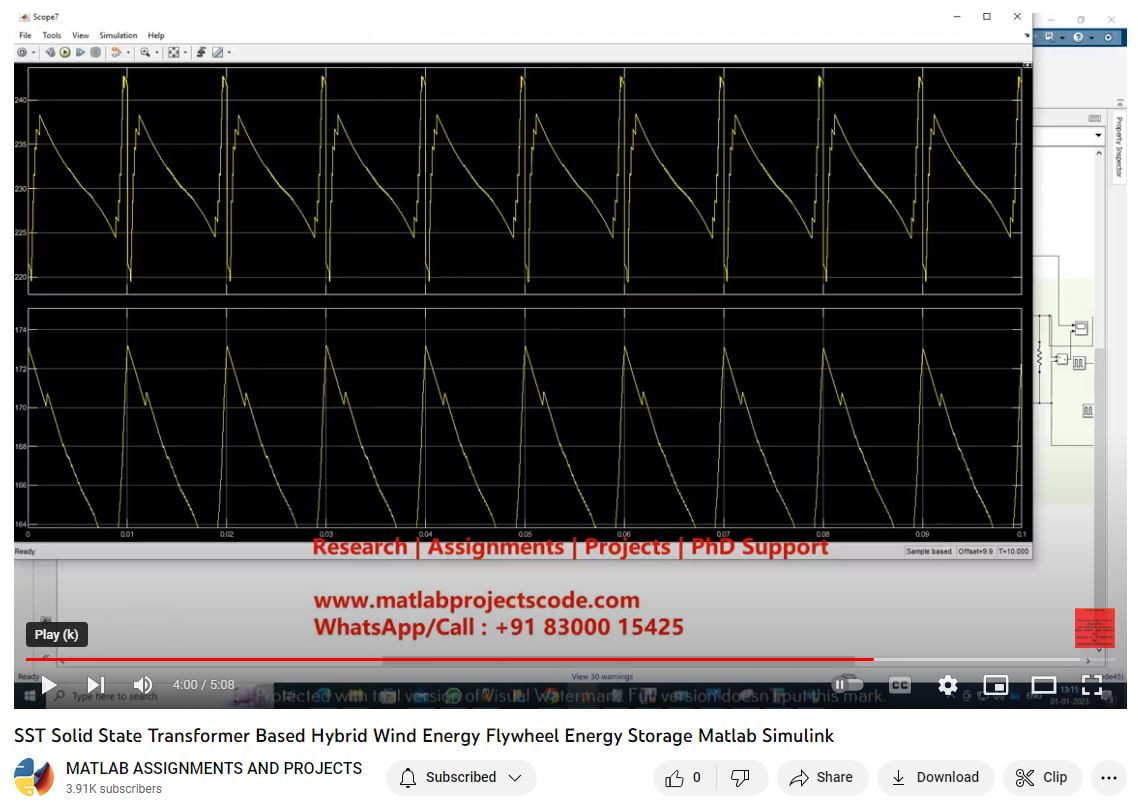
Task: Mute the video volume
Action: pyautogui.click(x=143, y=685)
